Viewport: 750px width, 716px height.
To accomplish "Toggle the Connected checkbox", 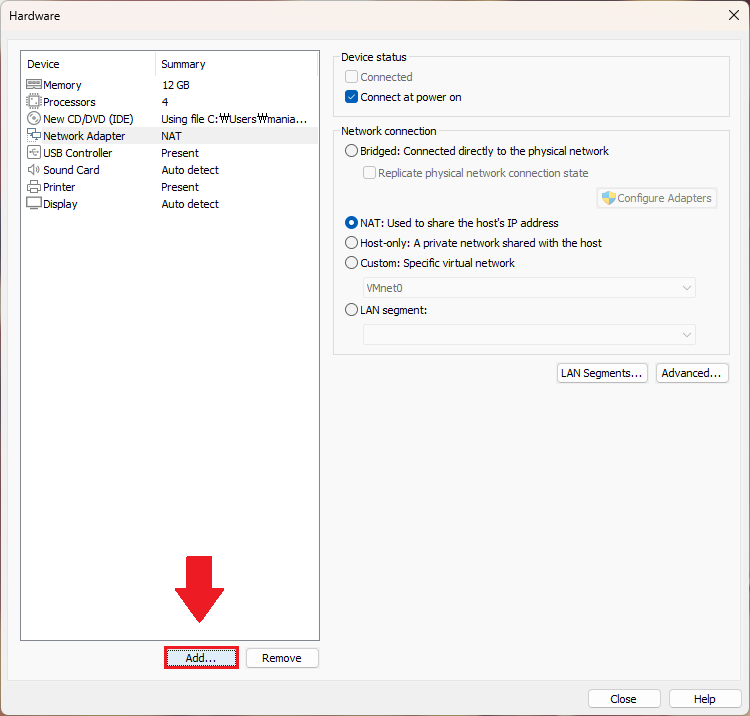I will (x=352, y=77).
